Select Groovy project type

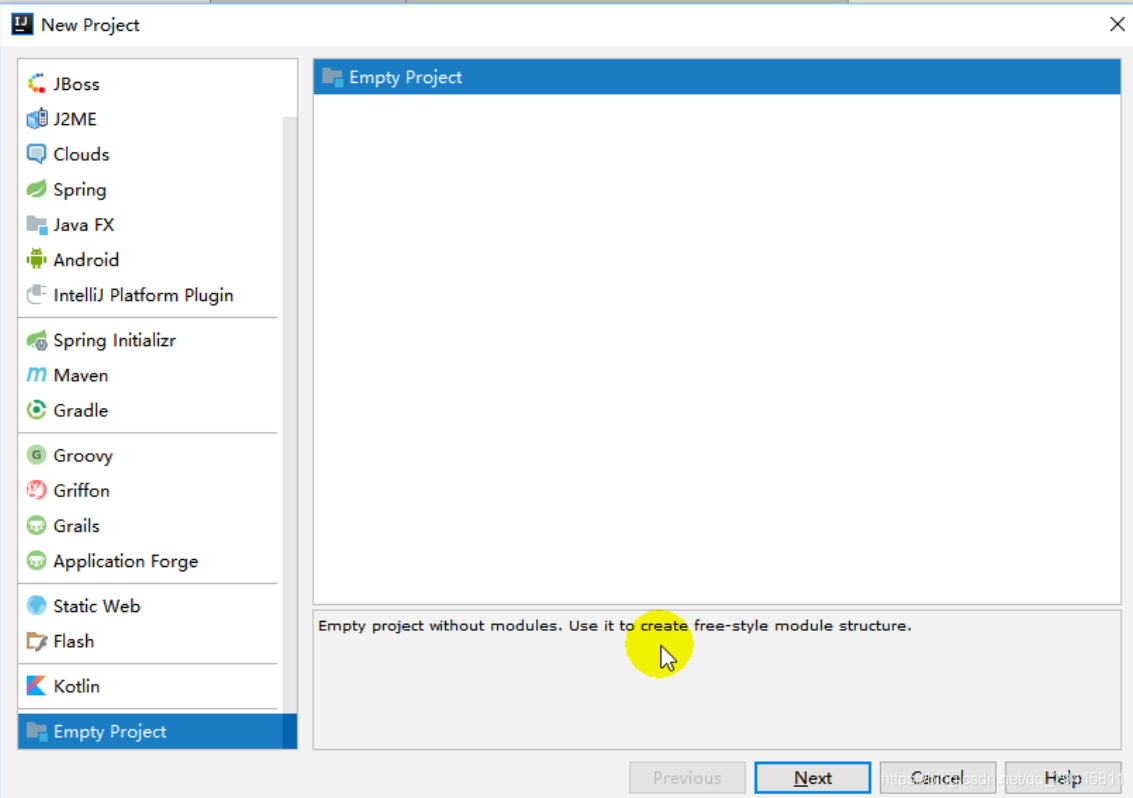150,455
